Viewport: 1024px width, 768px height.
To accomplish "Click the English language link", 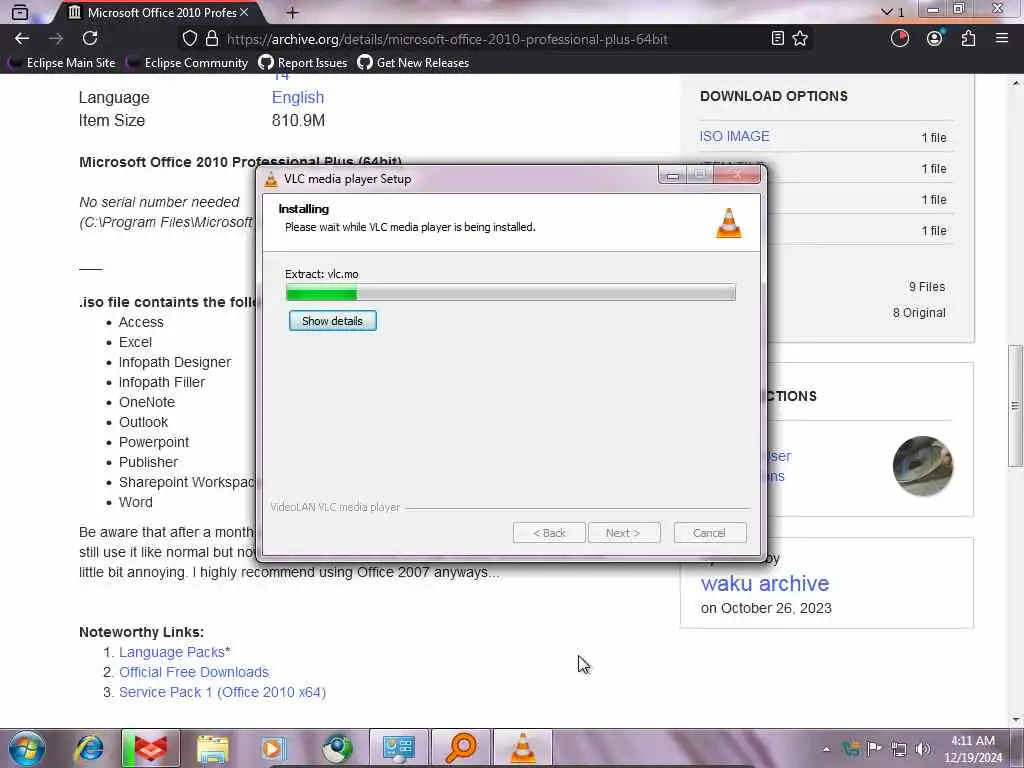I will (x=298, y=97).
